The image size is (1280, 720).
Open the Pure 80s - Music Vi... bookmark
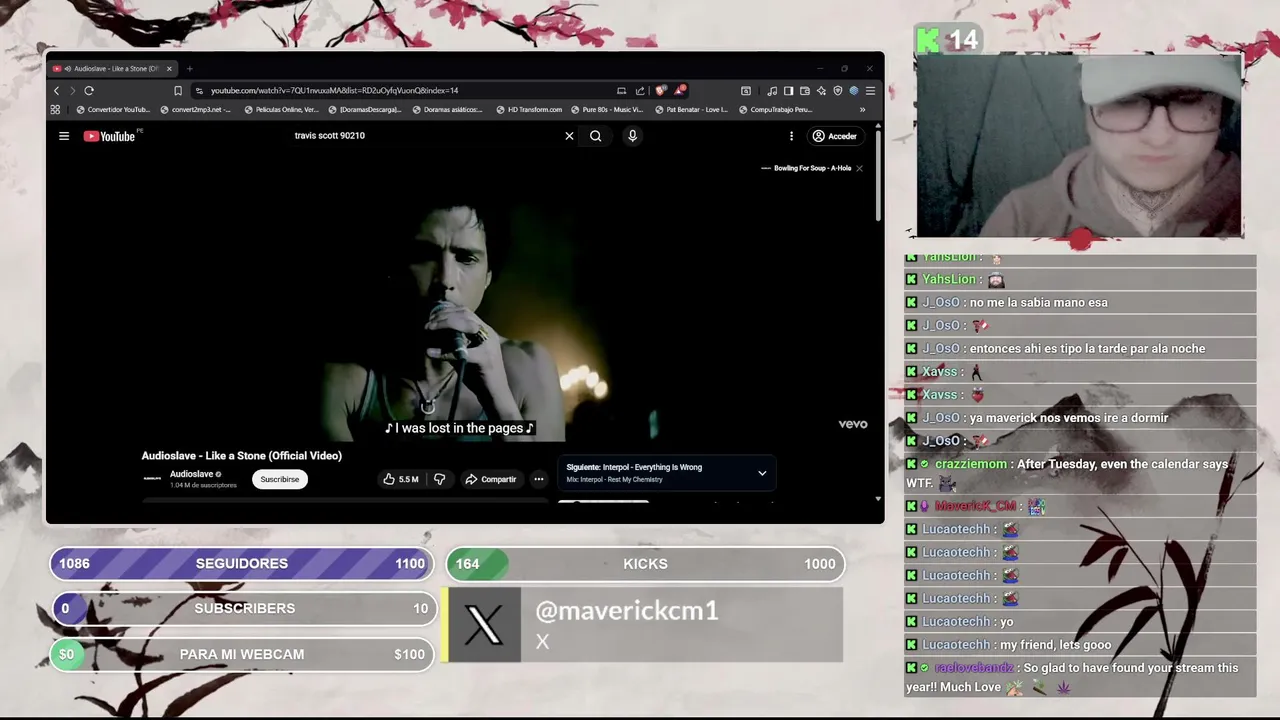[x=607, y=109]
